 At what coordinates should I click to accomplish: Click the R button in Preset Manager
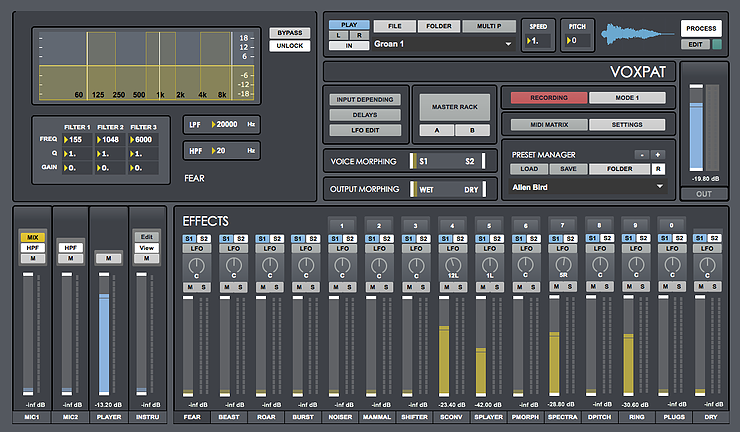pyautogui.click(x=658, y=169)
